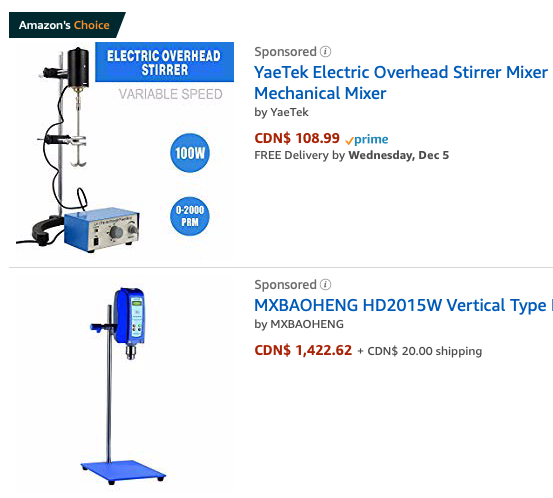Open the YaeTek stirrer product image
The width and height of the screenshot is (553, 498).
click(122, 150)
